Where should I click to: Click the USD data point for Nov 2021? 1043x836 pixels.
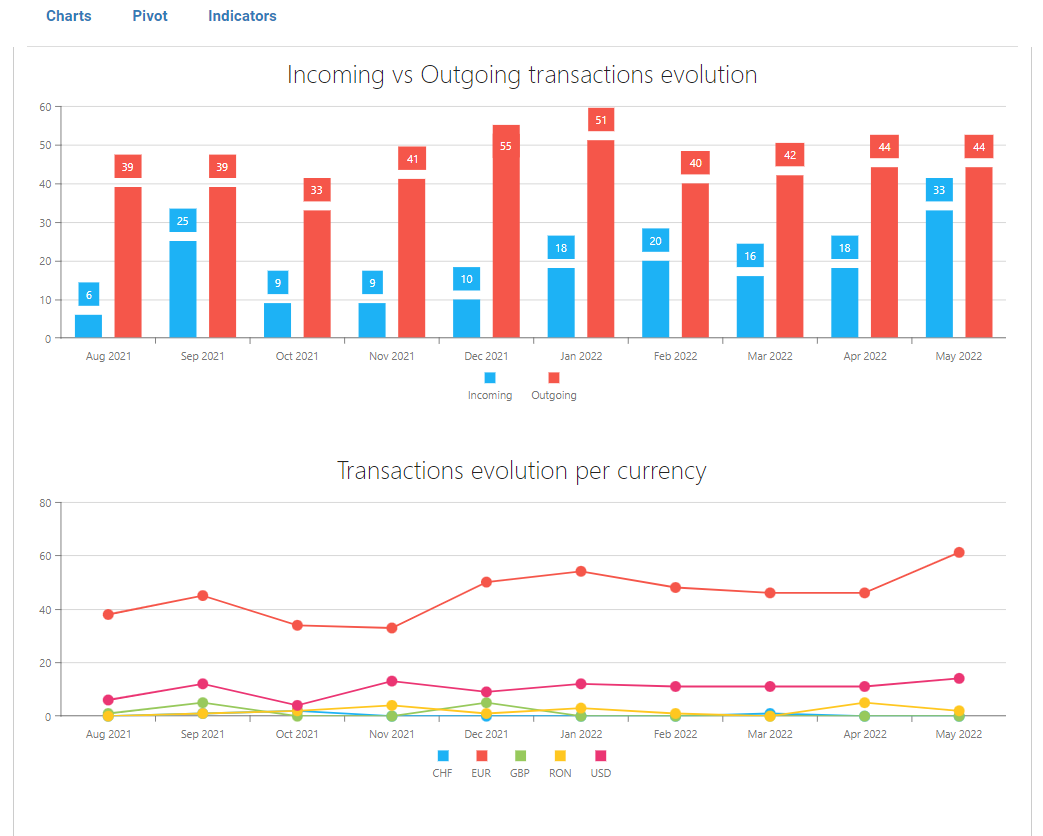[x=392, y=681]
